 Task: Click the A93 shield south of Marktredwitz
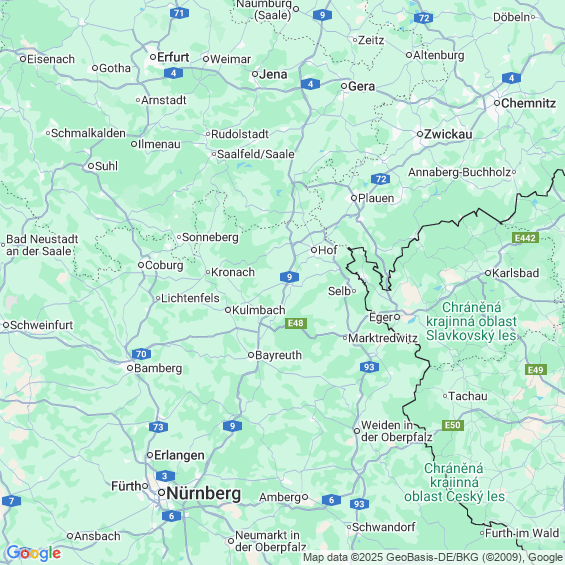(369, 367)
